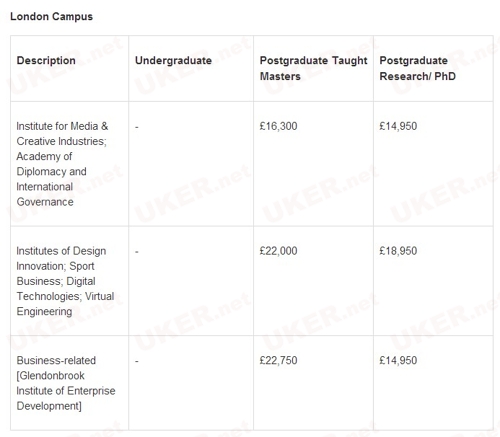Viewport: 500px width, 437px height.
Task: Click the undergraduate dash in Design Innovation row
Action: tap(137, 252)
